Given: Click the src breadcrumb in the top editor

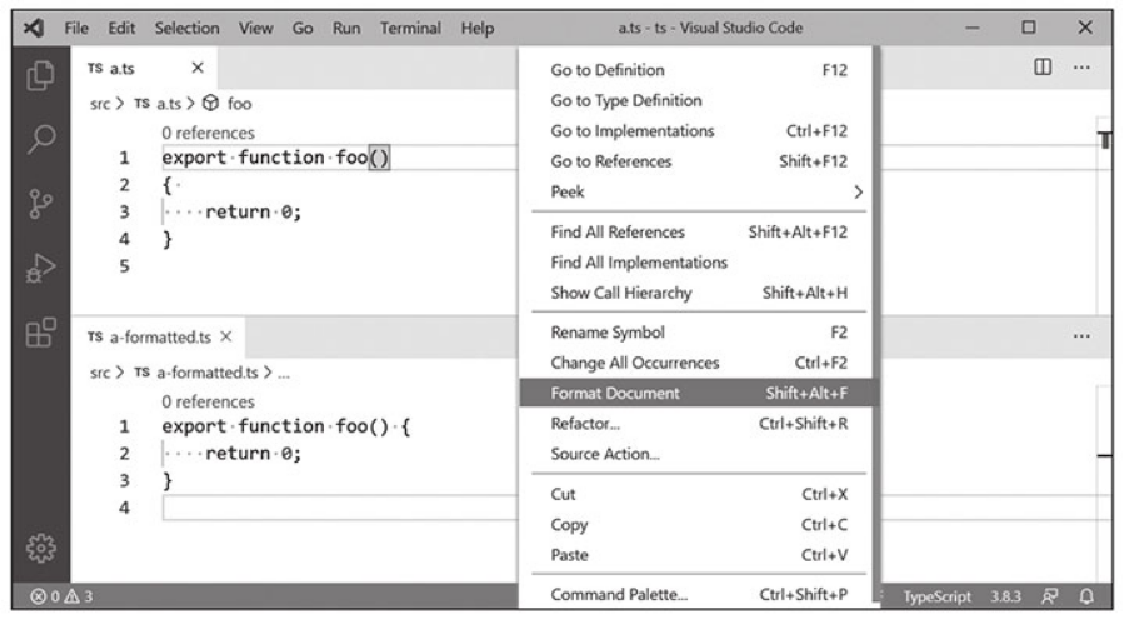Looking at the screenshot, I should coord(100,103).
